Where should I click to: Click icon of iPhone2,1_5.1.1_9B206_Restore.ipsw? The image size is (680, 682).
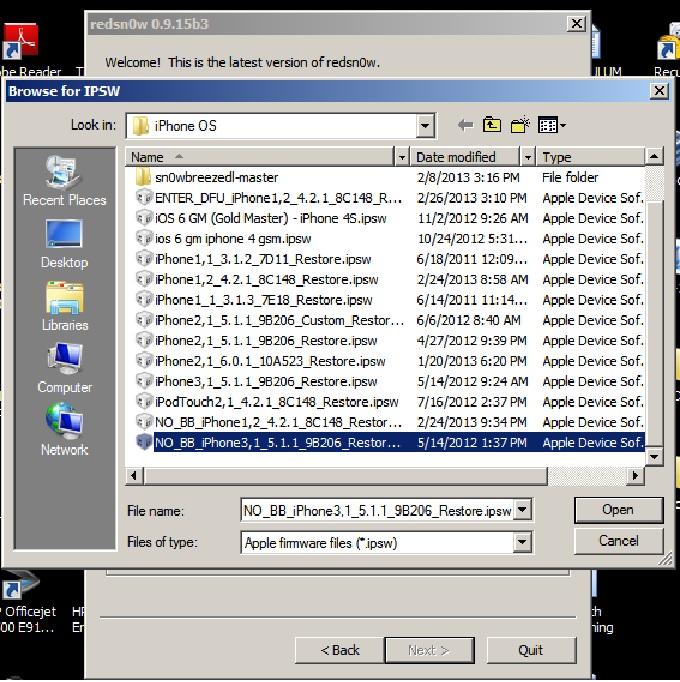coord(144,340)
